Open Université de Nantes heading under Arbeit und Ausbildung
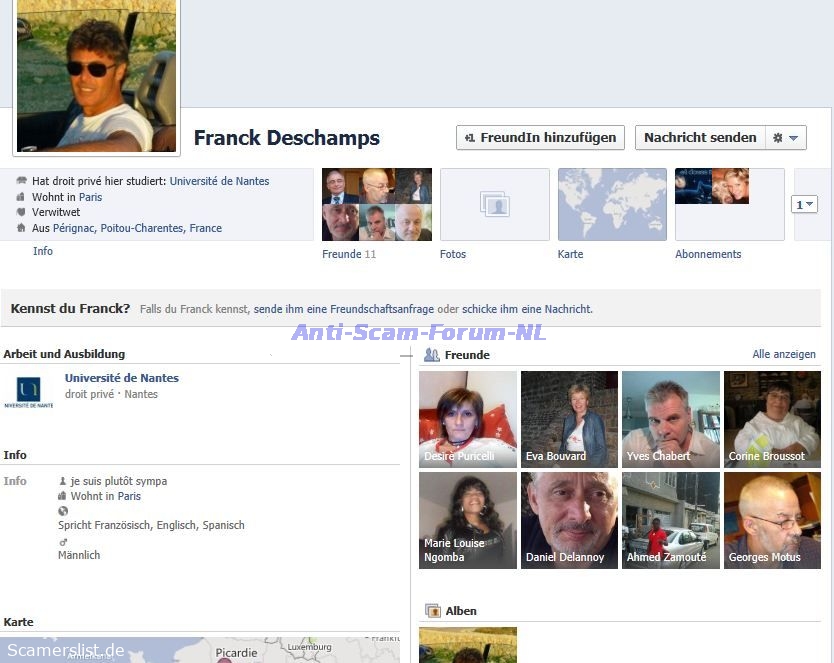Viewport: 834px width, 663px height. (122, 378)
